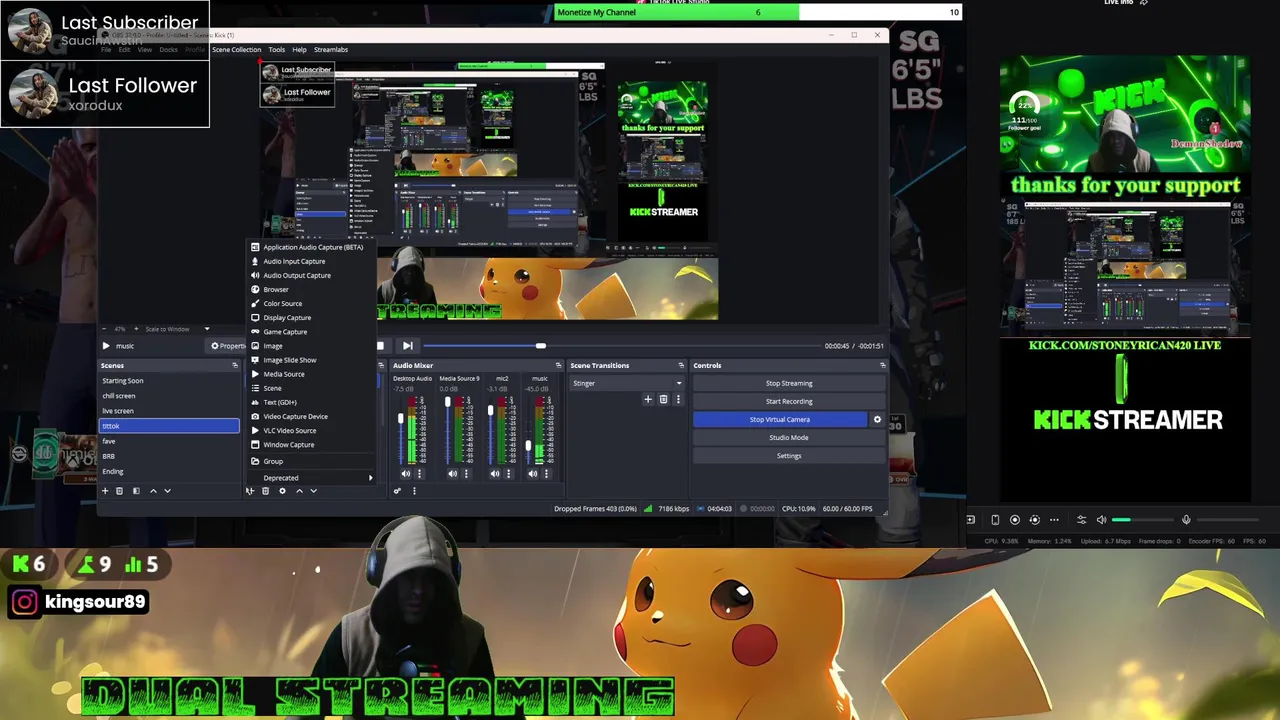Viewport: 1280px width, 720px height.
Task: Choose Video Capture Device source
Action: pyautogui.click(x=312, y=416)
